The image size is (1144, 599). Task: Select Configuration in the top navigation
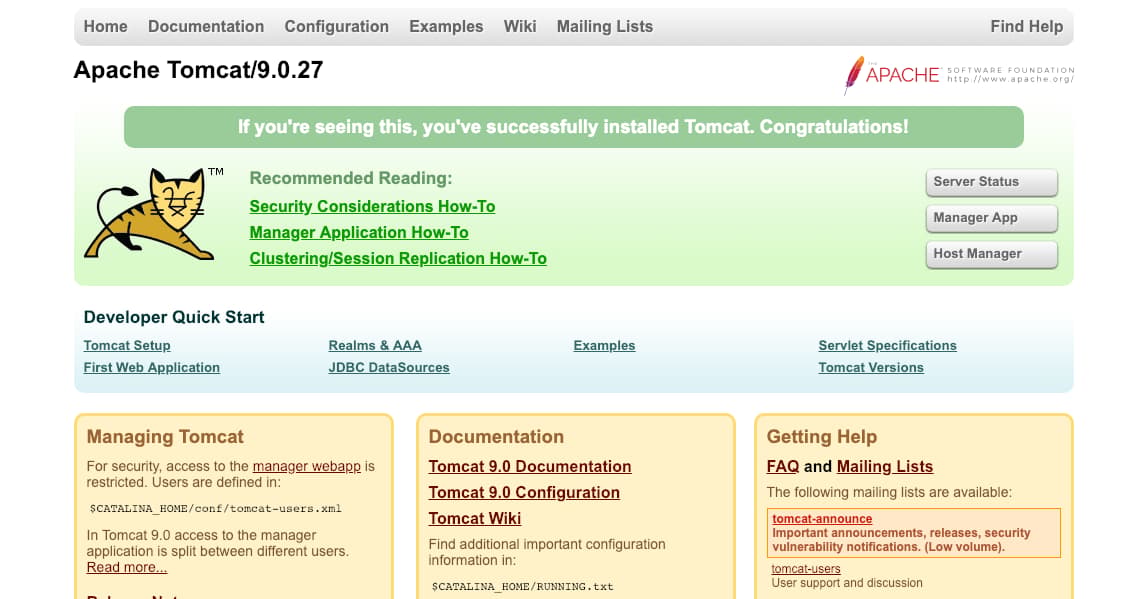pyautogui.click(x=336, y=26)
